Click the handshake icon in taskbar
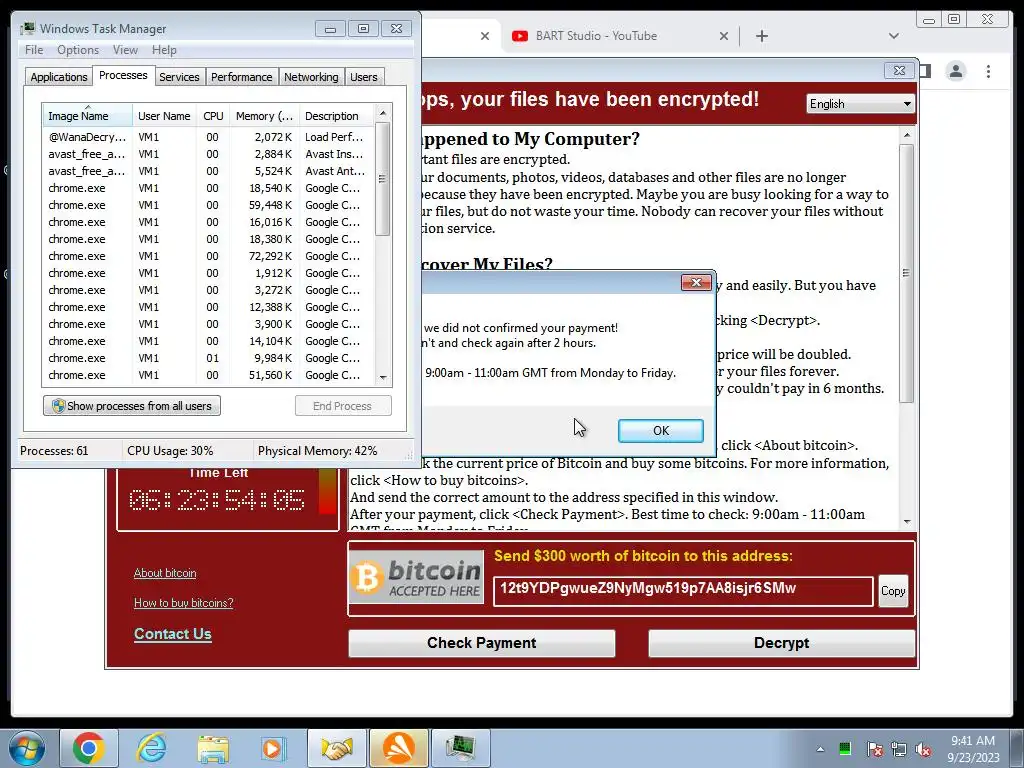1024x768 pixels. [337, 748]
